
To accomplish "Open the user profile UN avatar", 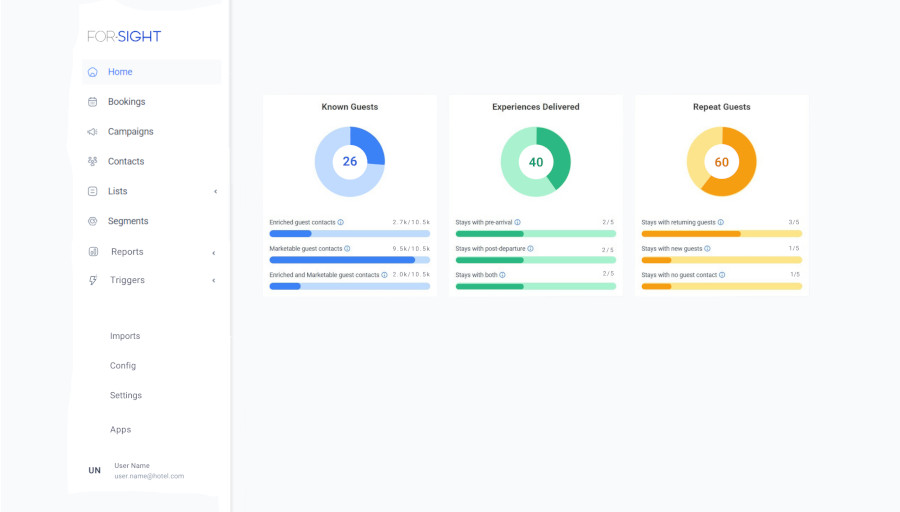I will 95,471.
